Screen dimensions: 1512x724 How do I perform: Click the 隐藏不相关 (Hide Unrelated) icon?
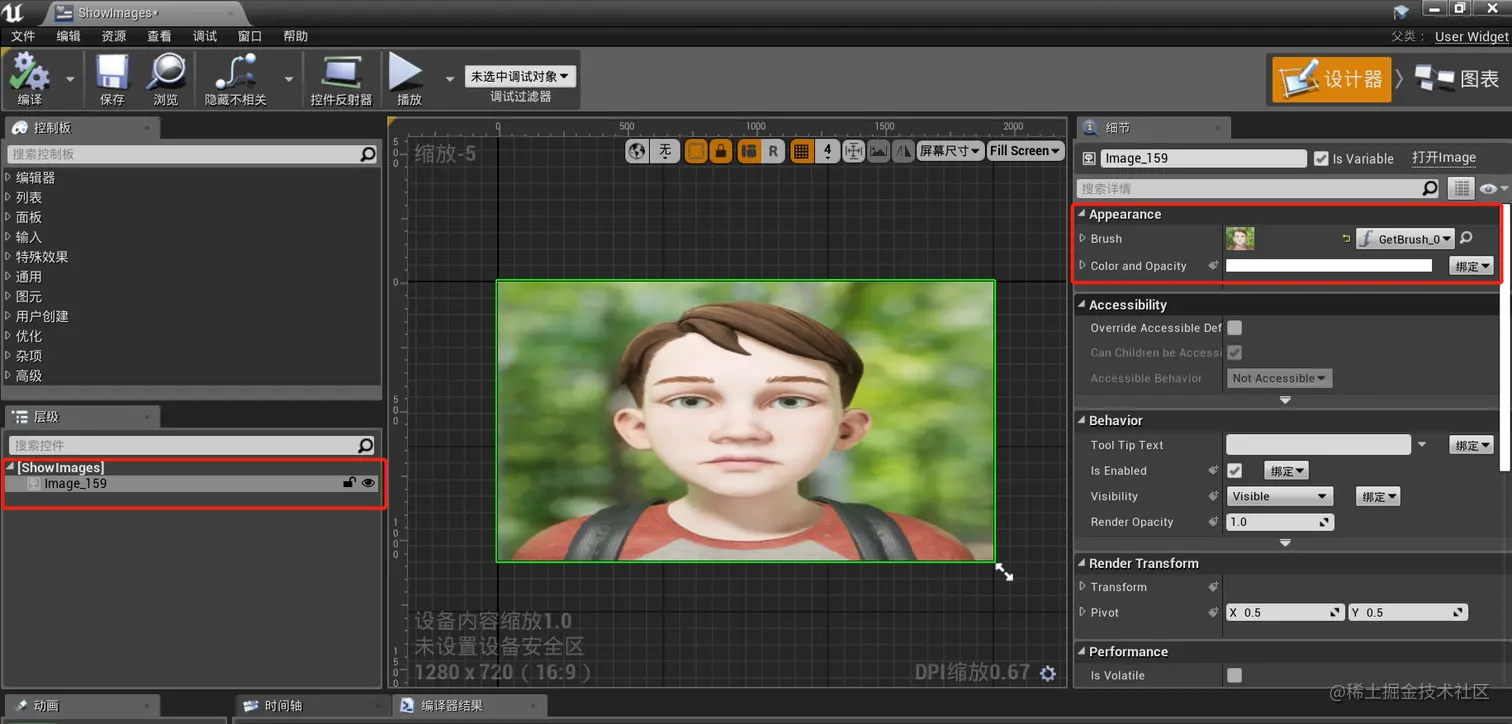pyautogui.click(x=236, y=72)
